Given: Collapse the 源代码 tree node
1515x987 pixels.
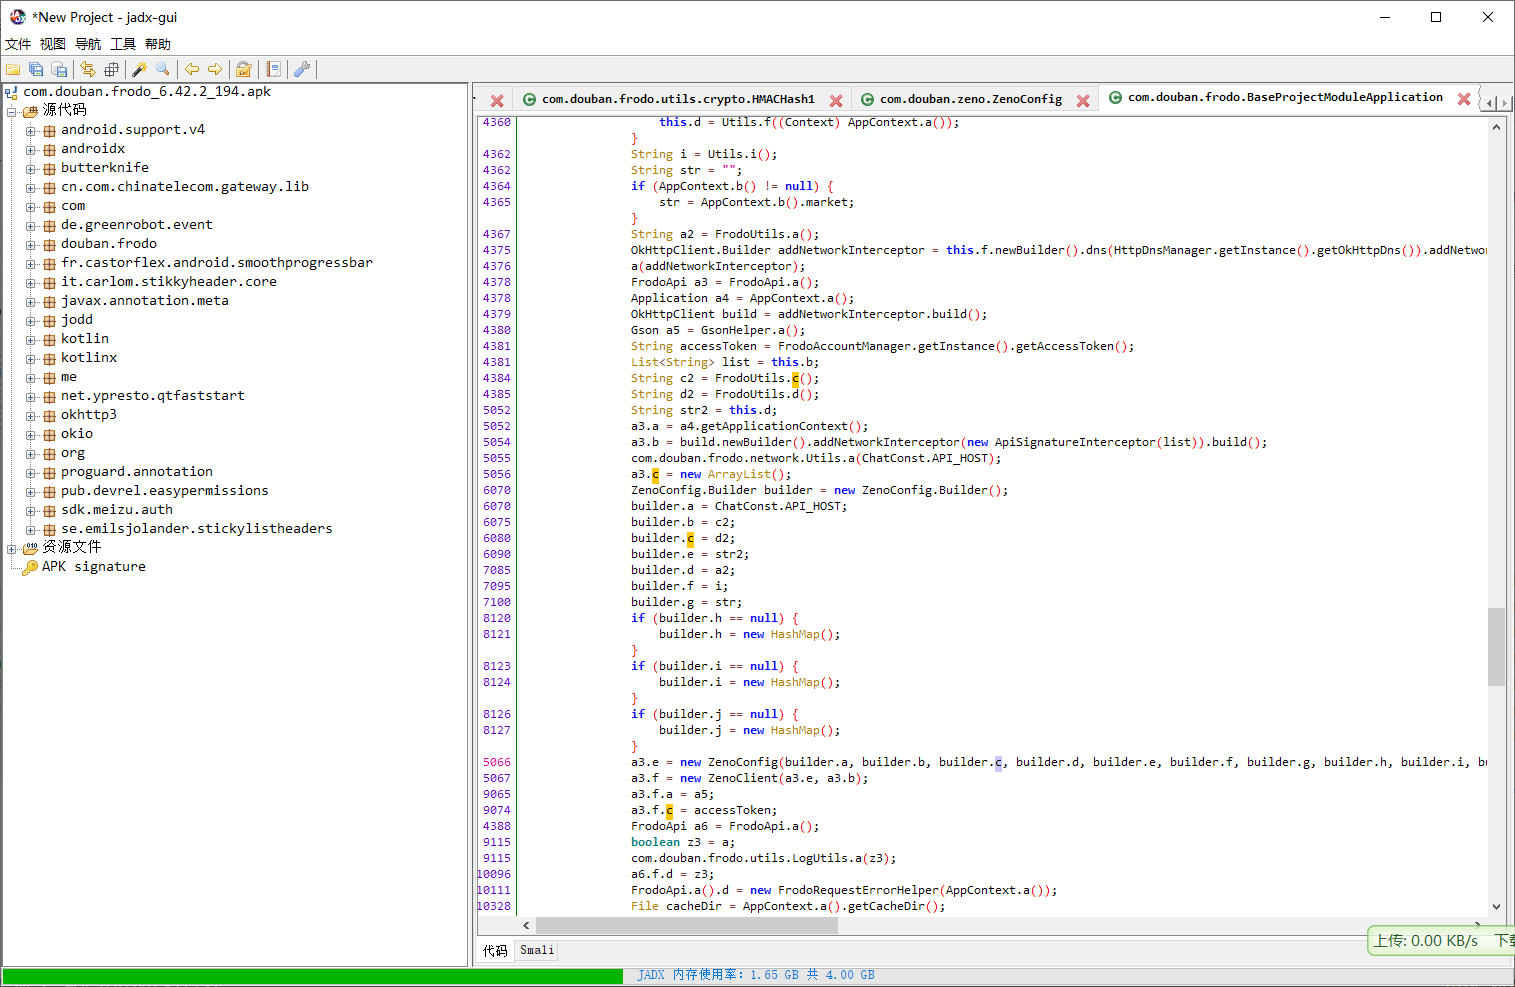Looking at the screenshot, I should point(12,111).
